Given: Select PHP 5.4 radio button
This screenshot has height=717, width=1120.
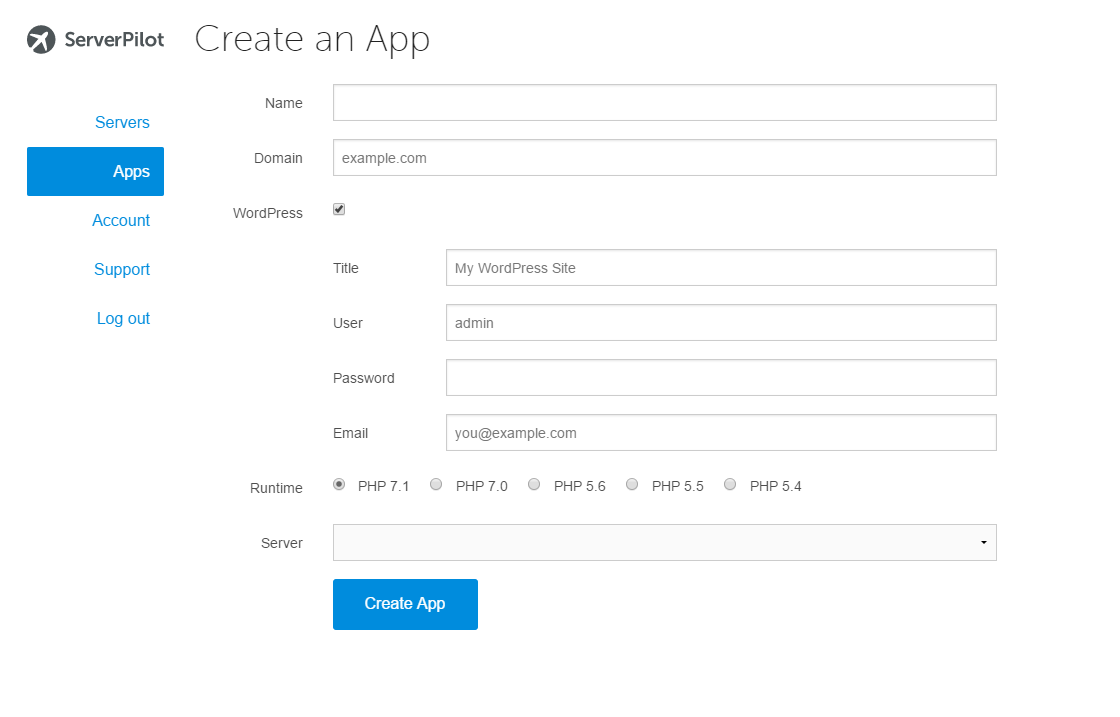Looking at the screenshot, I should [x=730, y=485].
